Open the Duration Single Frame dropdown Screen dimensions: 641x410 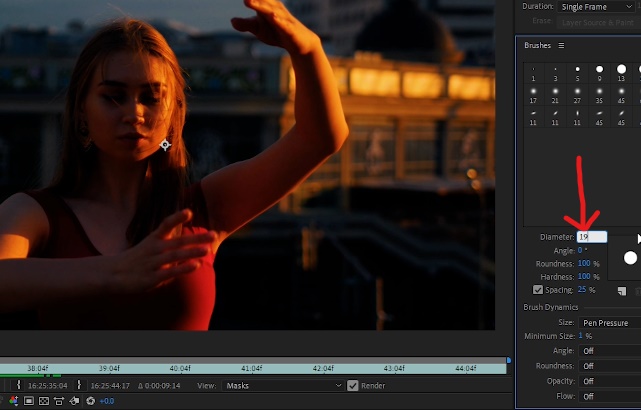596,7
